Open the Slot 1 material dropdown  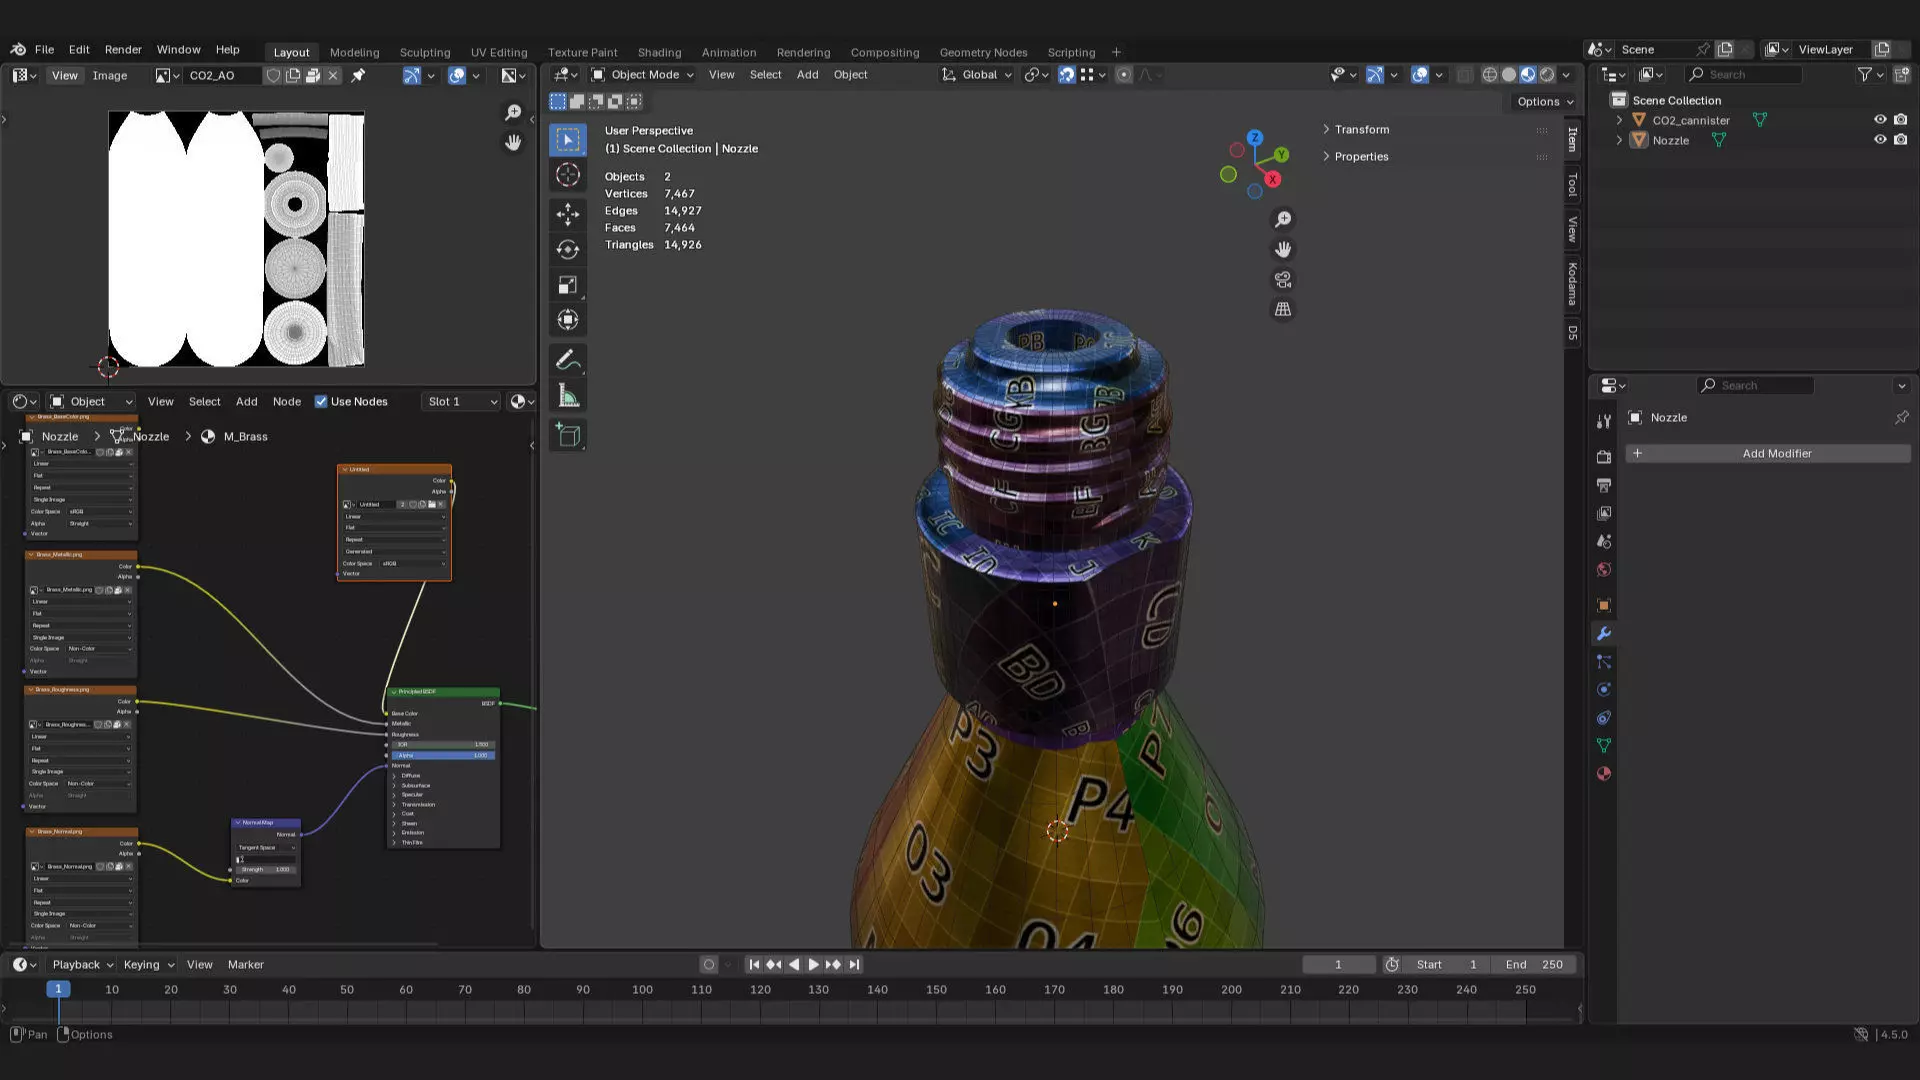[462, 402]
